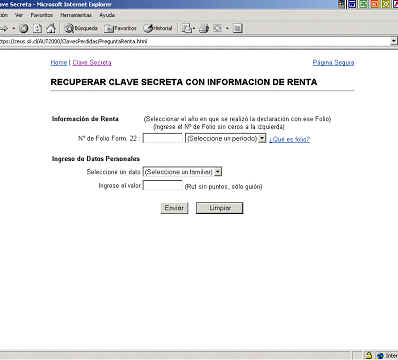The height and width of the screenshot is (360, 398).
Task: Go to the Home page icon
Action: click(x=51, y=29)
